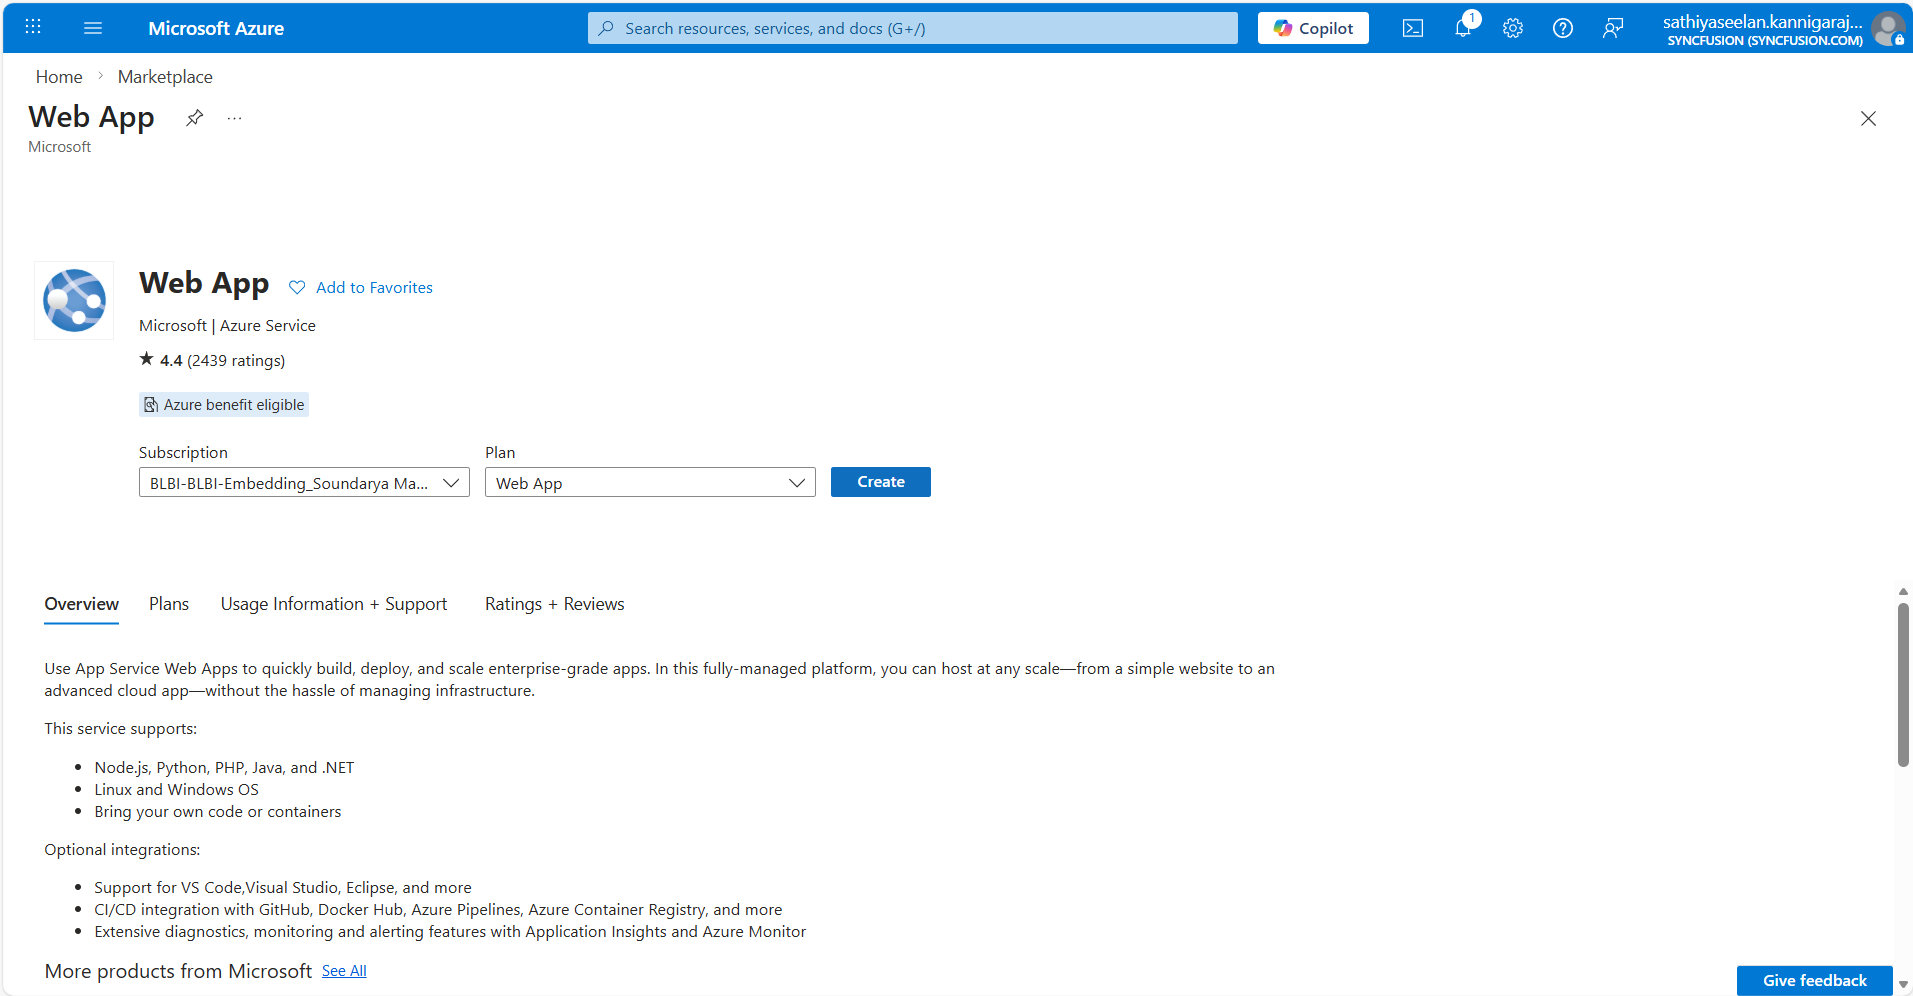Click the heart icon for favorites
Viewport: 1913px width, 996px height.
(297, 287)
